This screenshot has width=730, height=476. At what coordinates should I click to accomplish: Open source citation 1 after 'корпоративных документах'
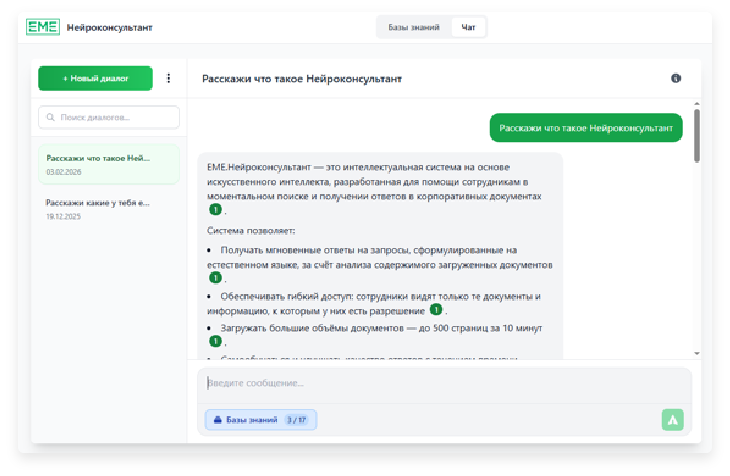pyautogui.click(x=215, y=210)
